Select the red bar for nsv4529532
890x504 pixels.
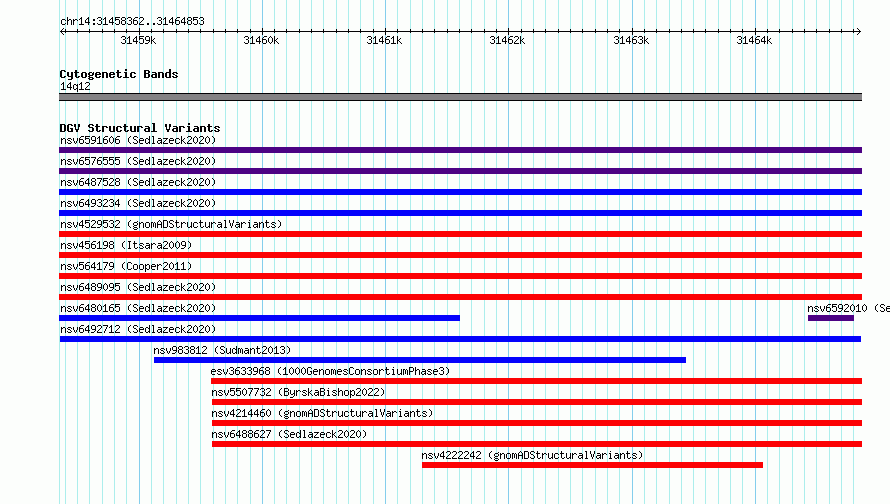pos(460,234)
